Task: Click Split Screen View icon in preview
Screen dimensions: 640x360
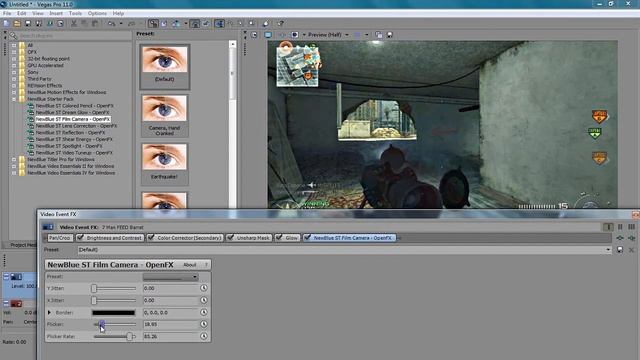Action: (295, 35)
